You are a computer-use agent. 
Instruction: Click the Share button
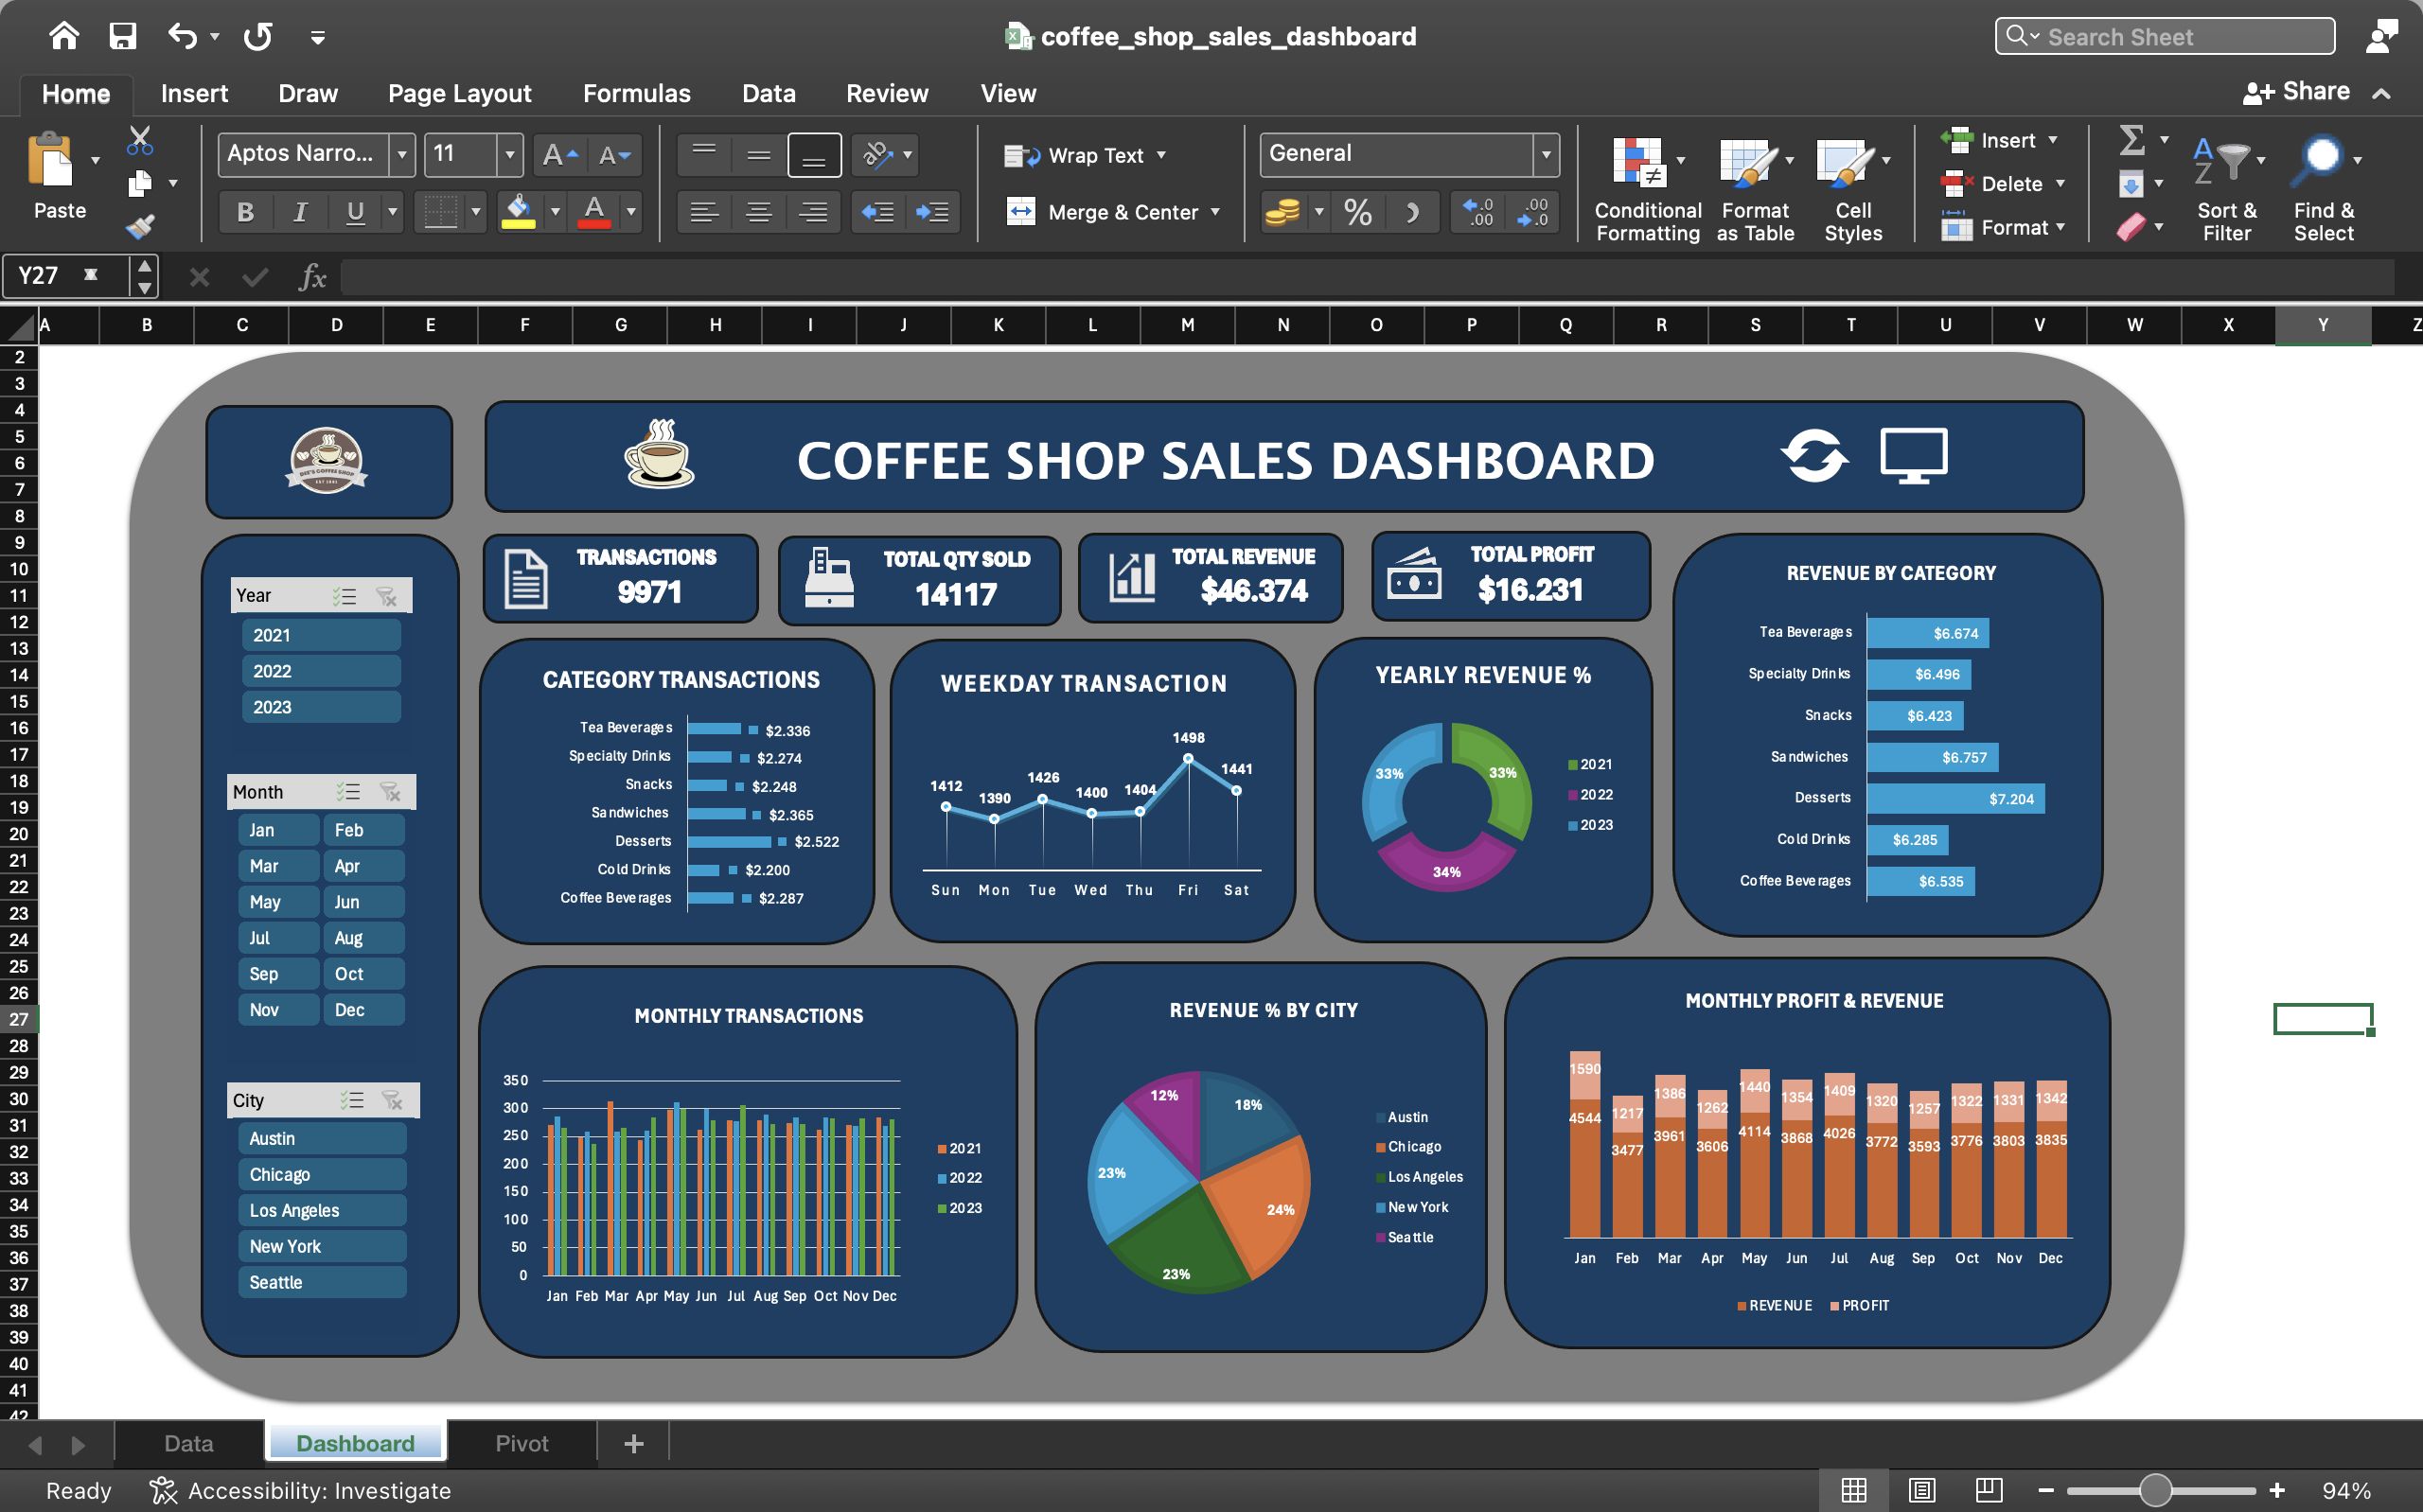[2295, 92]
